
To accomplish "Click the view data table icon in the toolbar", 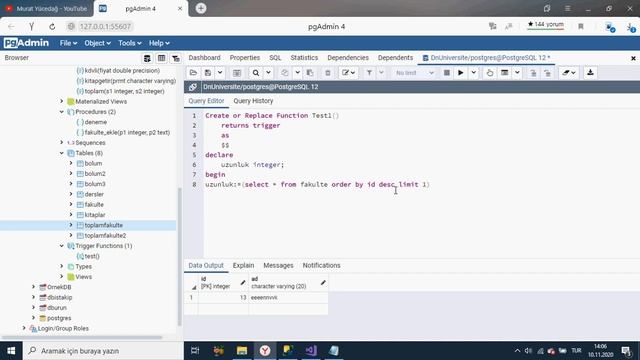I will click(x=237, y=73).
